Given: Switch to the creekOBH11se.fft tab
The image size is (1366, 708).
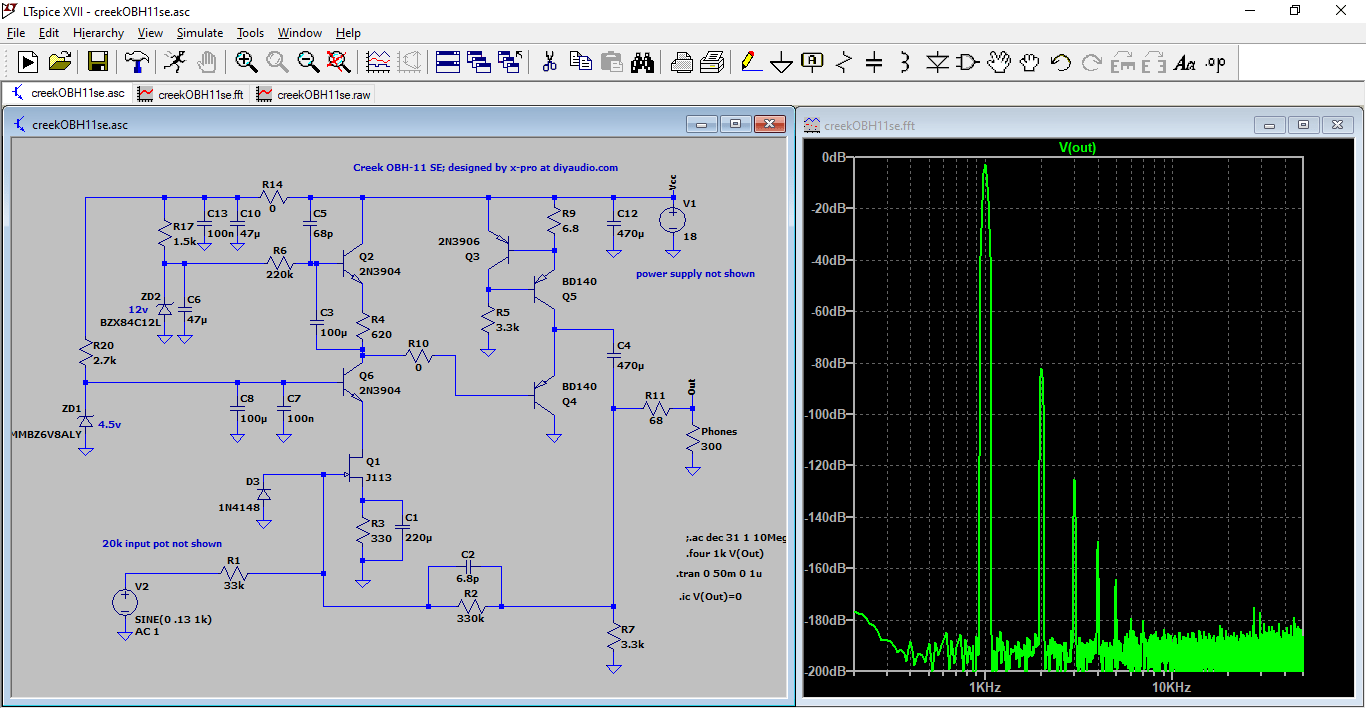Looking at the screenshot, I should [190, 94].
